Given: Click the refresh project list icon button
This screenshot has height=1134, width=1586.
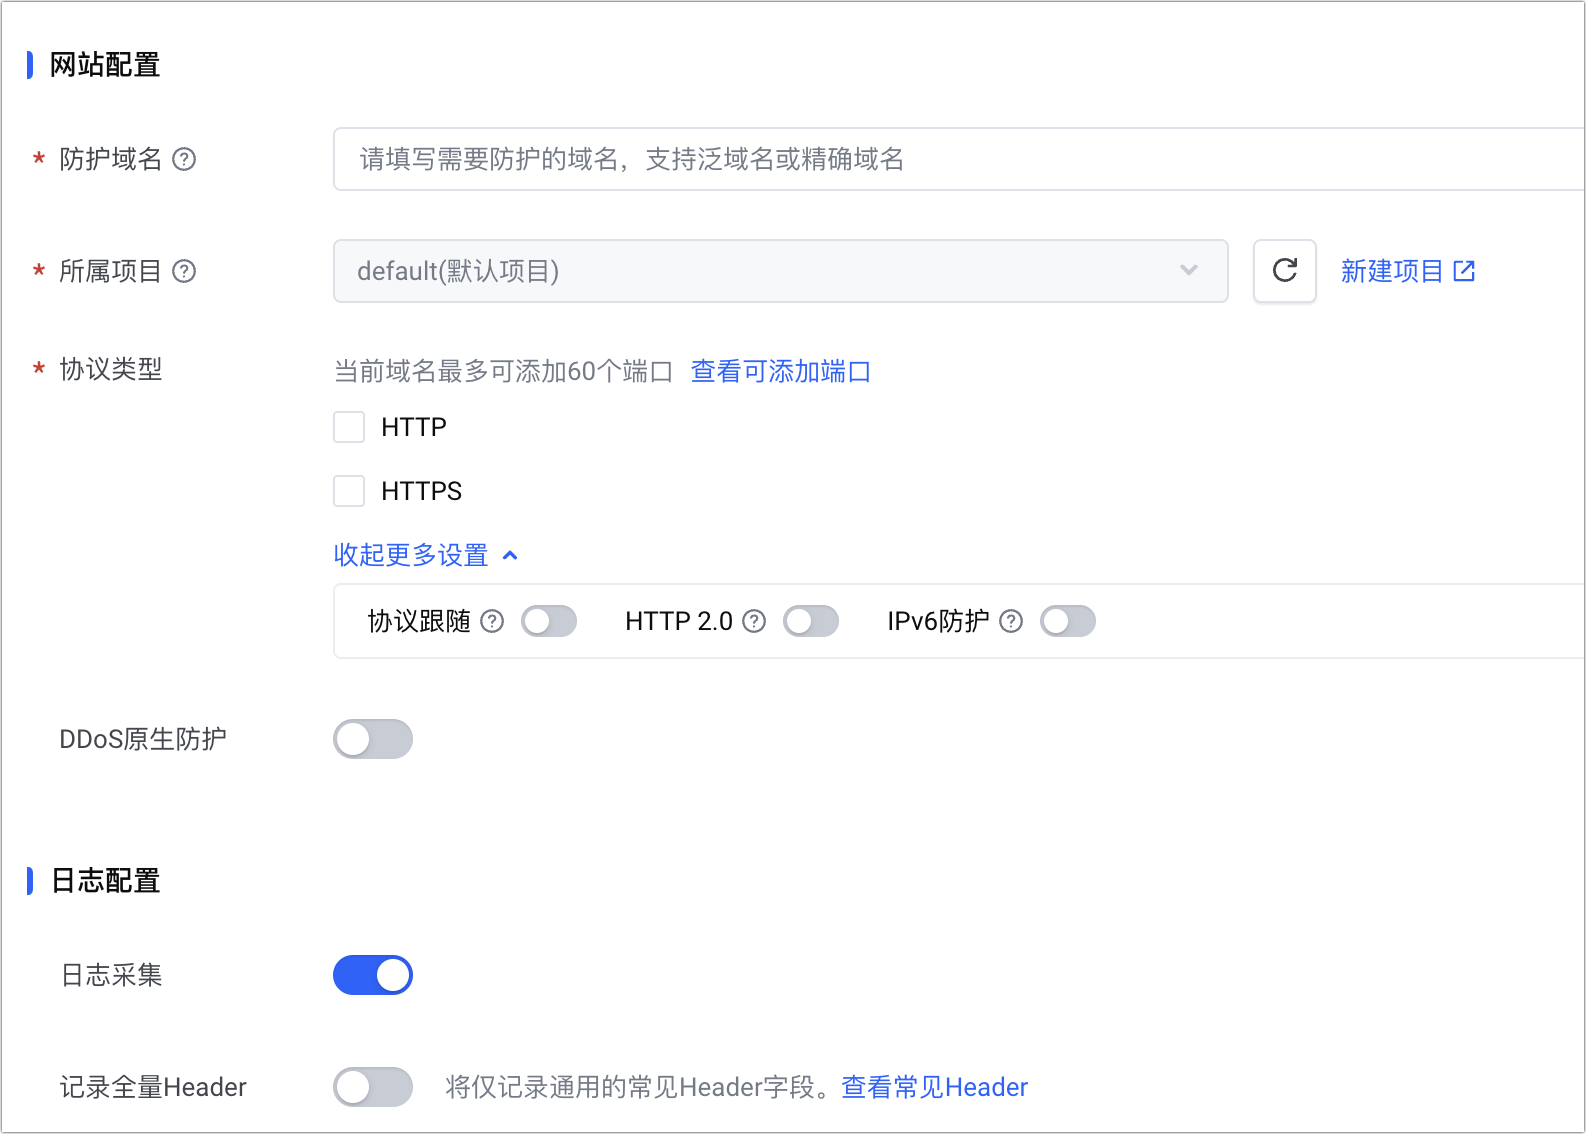Looking at the screenshot, I should click(x=1285, y=271).
